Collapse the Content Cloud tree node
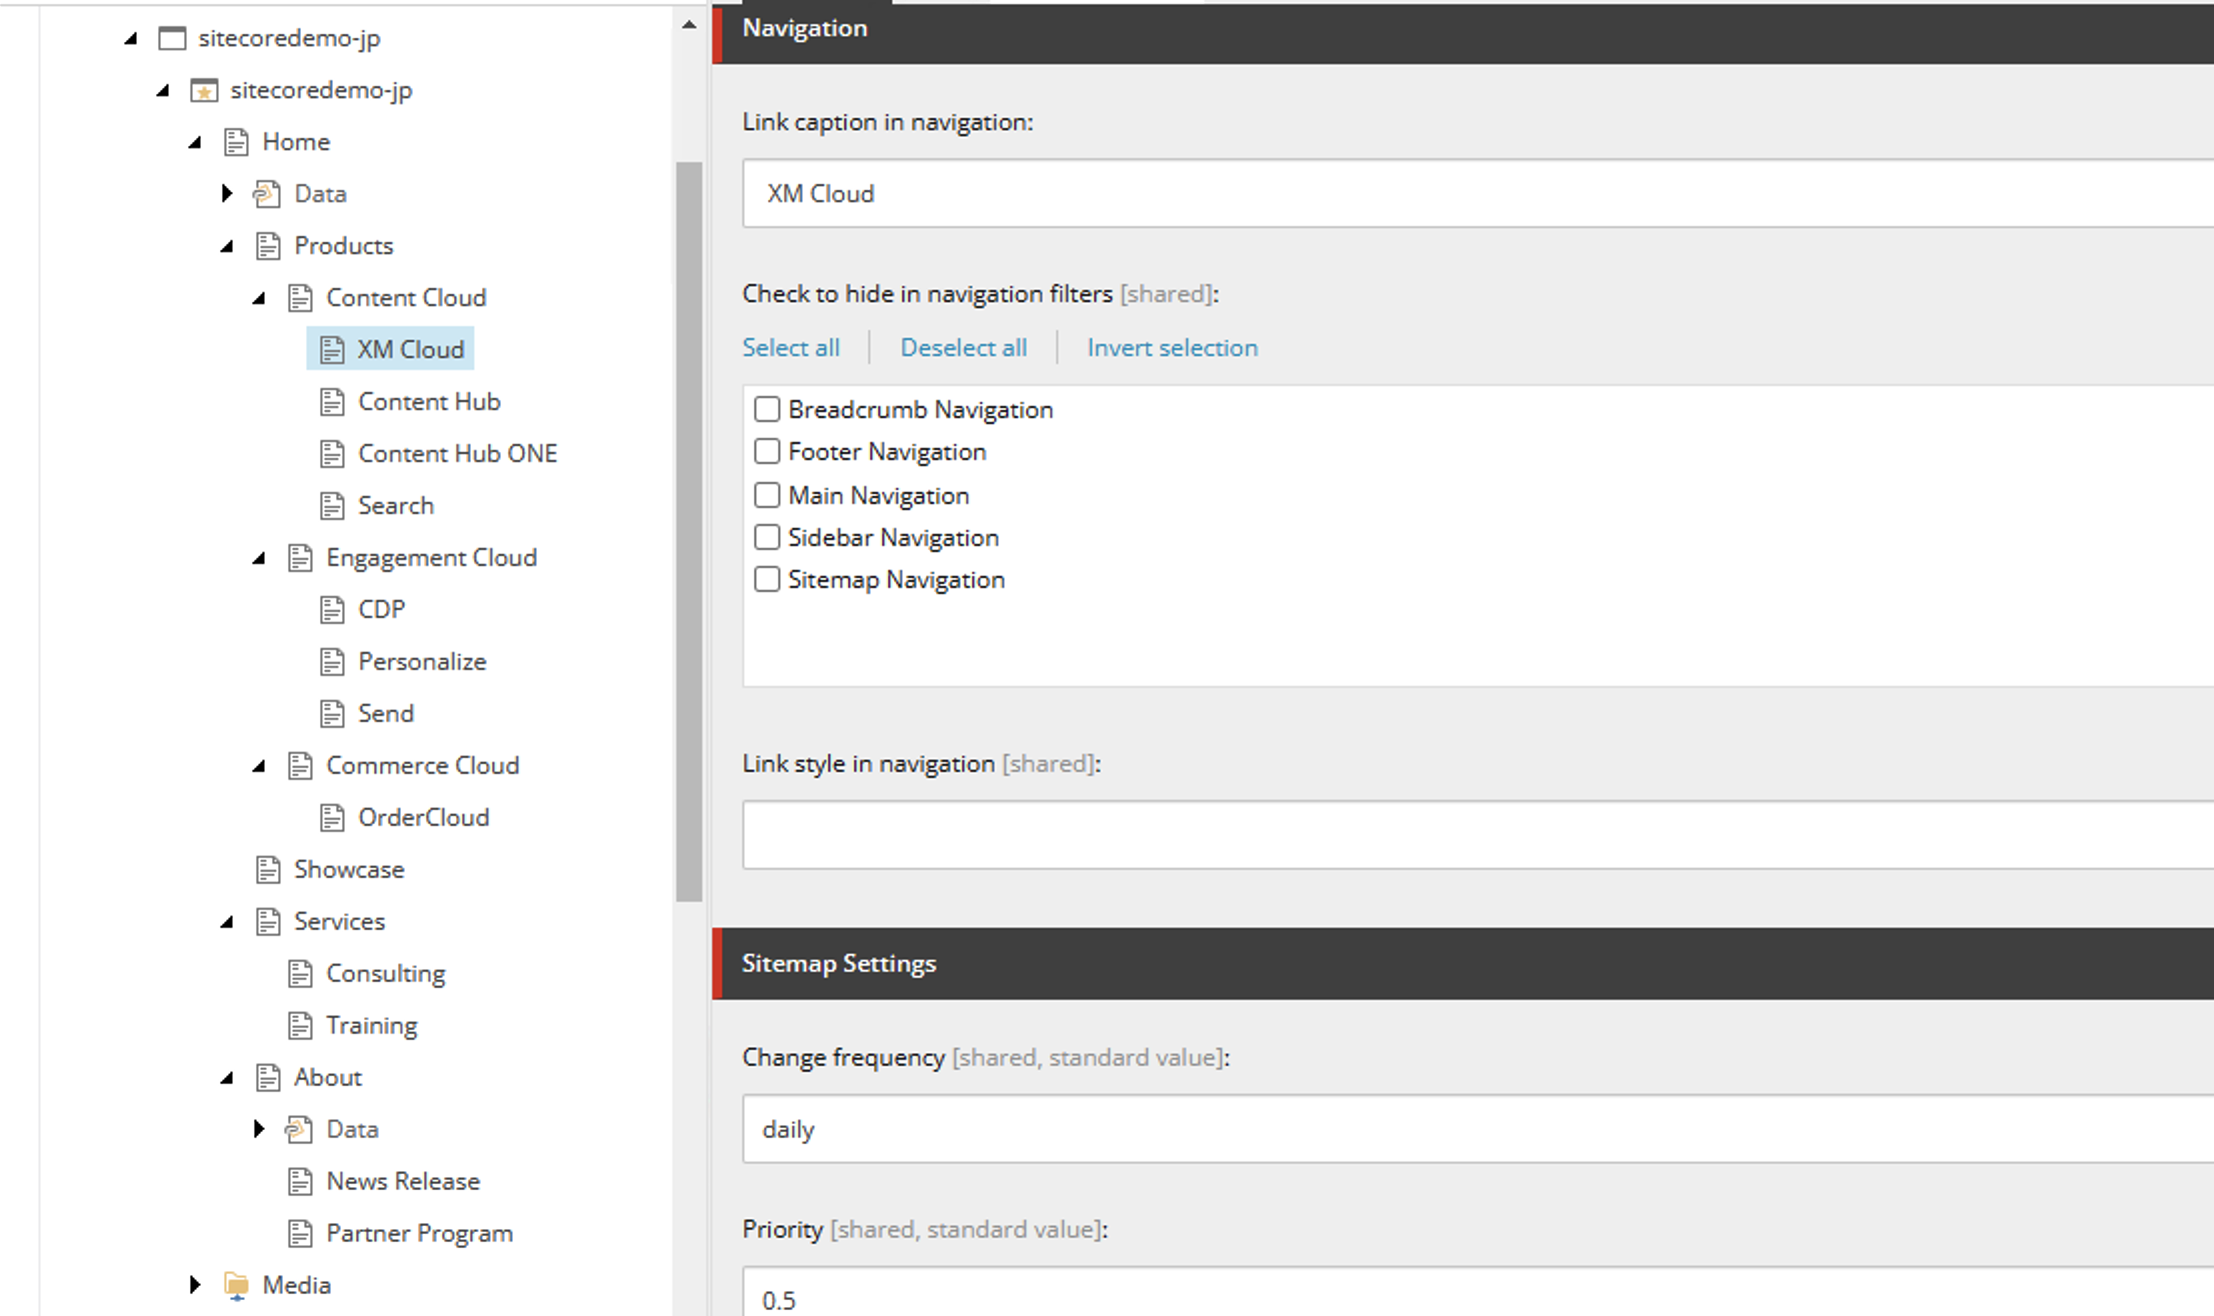The image size is (2214, 1316). [259, 299]
